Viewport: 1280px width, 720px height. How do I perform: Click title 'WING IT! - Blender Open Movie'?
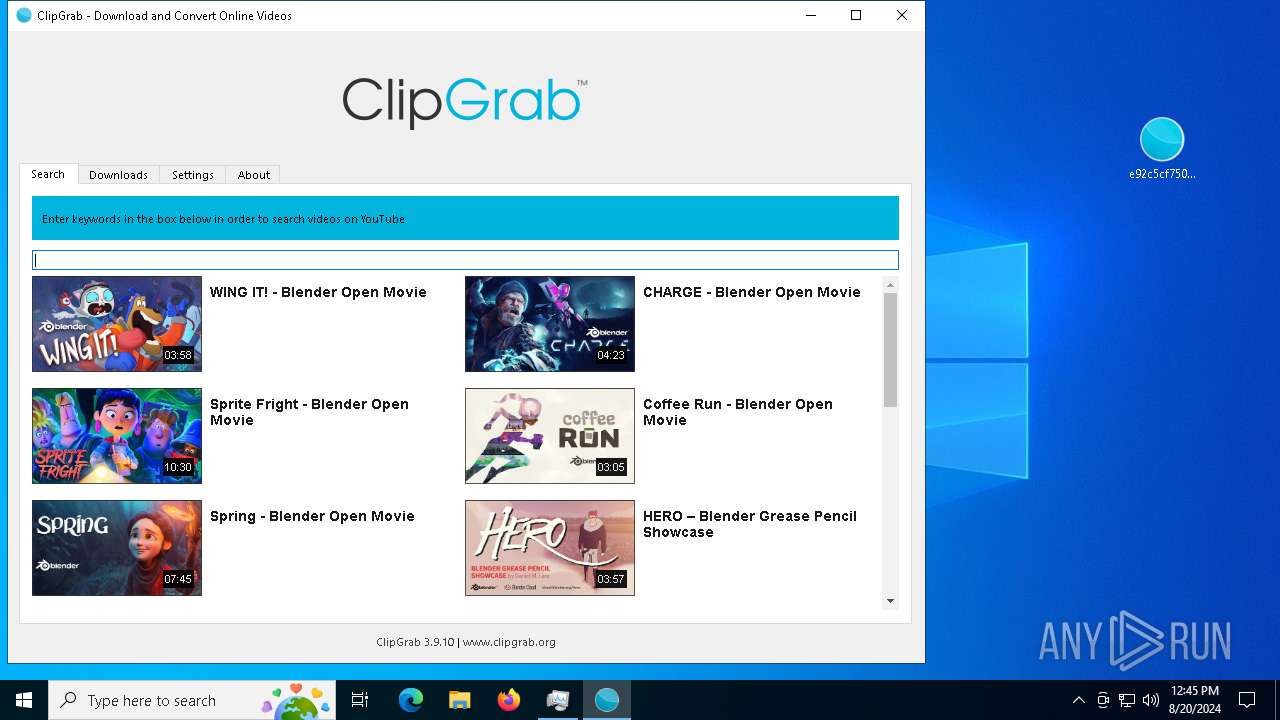318,292
